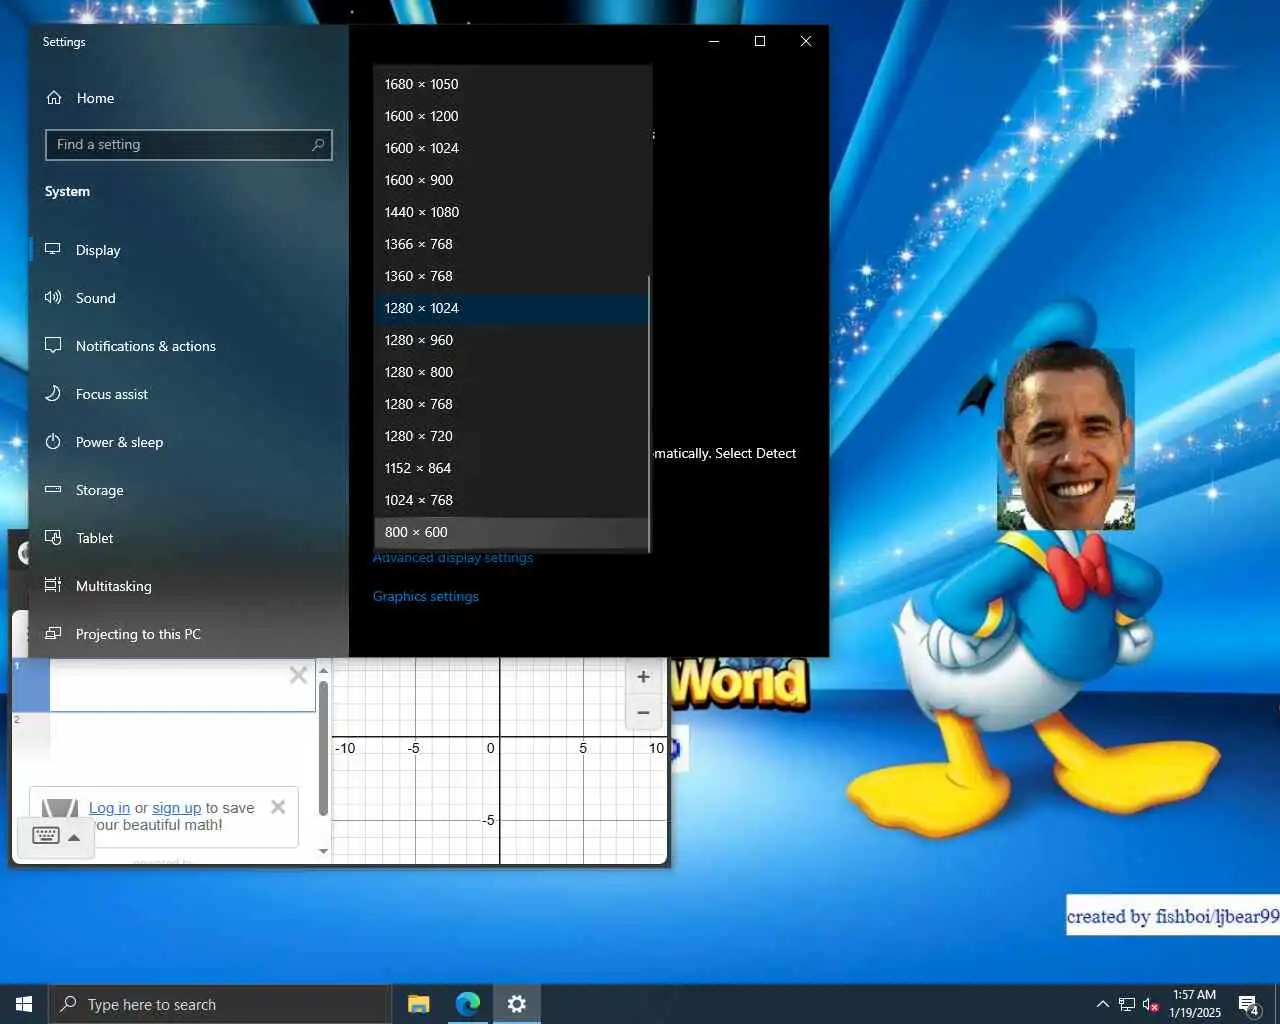Image resolution: width=1280 pixels, height=1024 pixels.
Task: Select the 1680 × 1050 resolution option
Action: [512, 84]
